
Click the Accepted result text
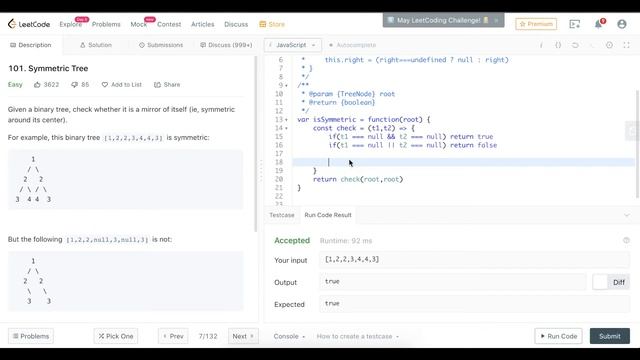(292, 240)
